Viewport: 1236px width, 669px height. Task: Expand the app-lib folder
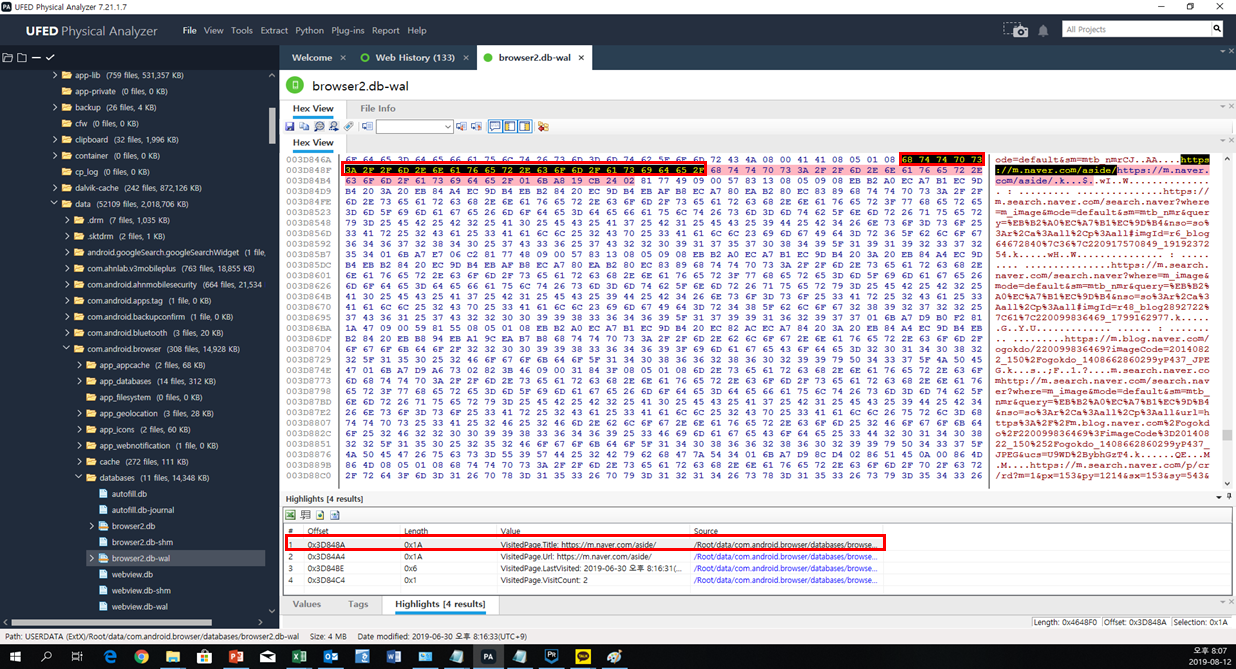pyautogui.click(x=56, y=75)
